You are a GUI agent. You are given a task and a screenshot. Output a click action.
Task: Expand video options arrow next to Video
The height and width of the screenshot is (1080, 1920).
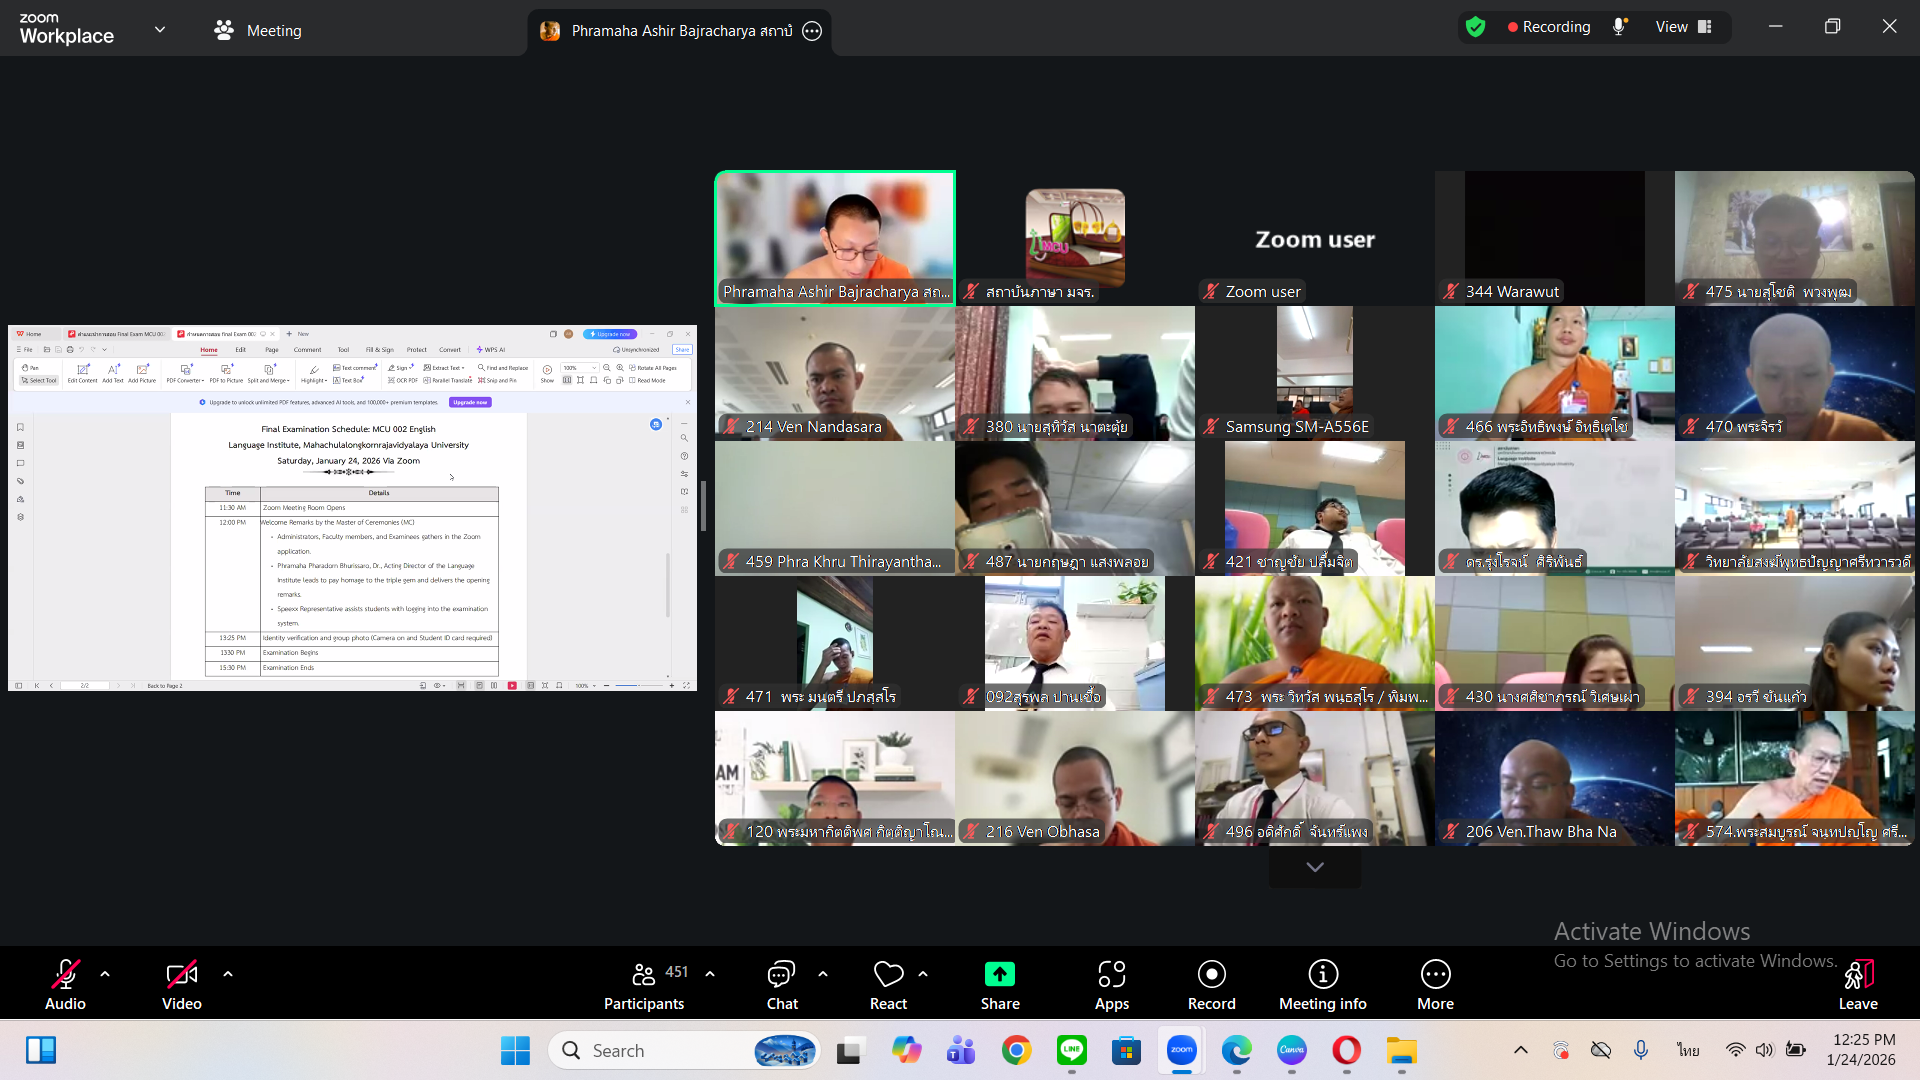[x=228, y=973]
